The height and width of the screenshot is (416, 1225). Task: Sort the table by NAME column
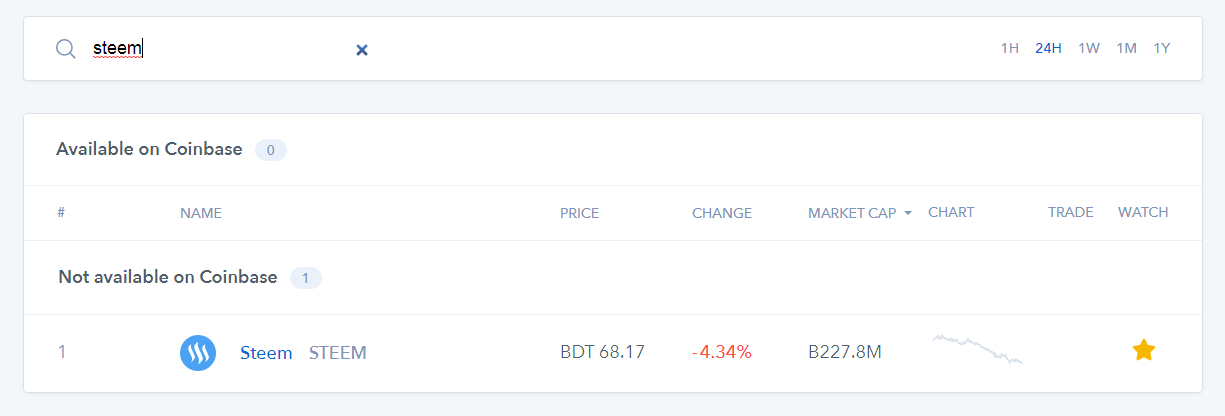point(201,213)
